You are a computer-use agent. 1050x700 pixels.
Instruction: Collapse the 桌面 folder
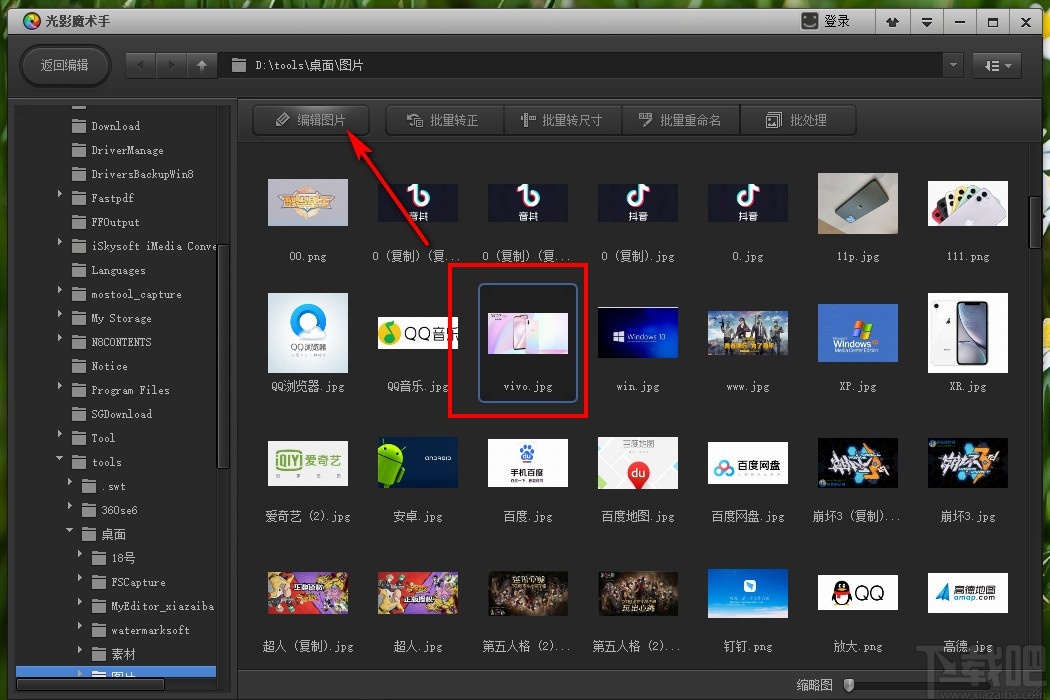(x=70, y=530)
